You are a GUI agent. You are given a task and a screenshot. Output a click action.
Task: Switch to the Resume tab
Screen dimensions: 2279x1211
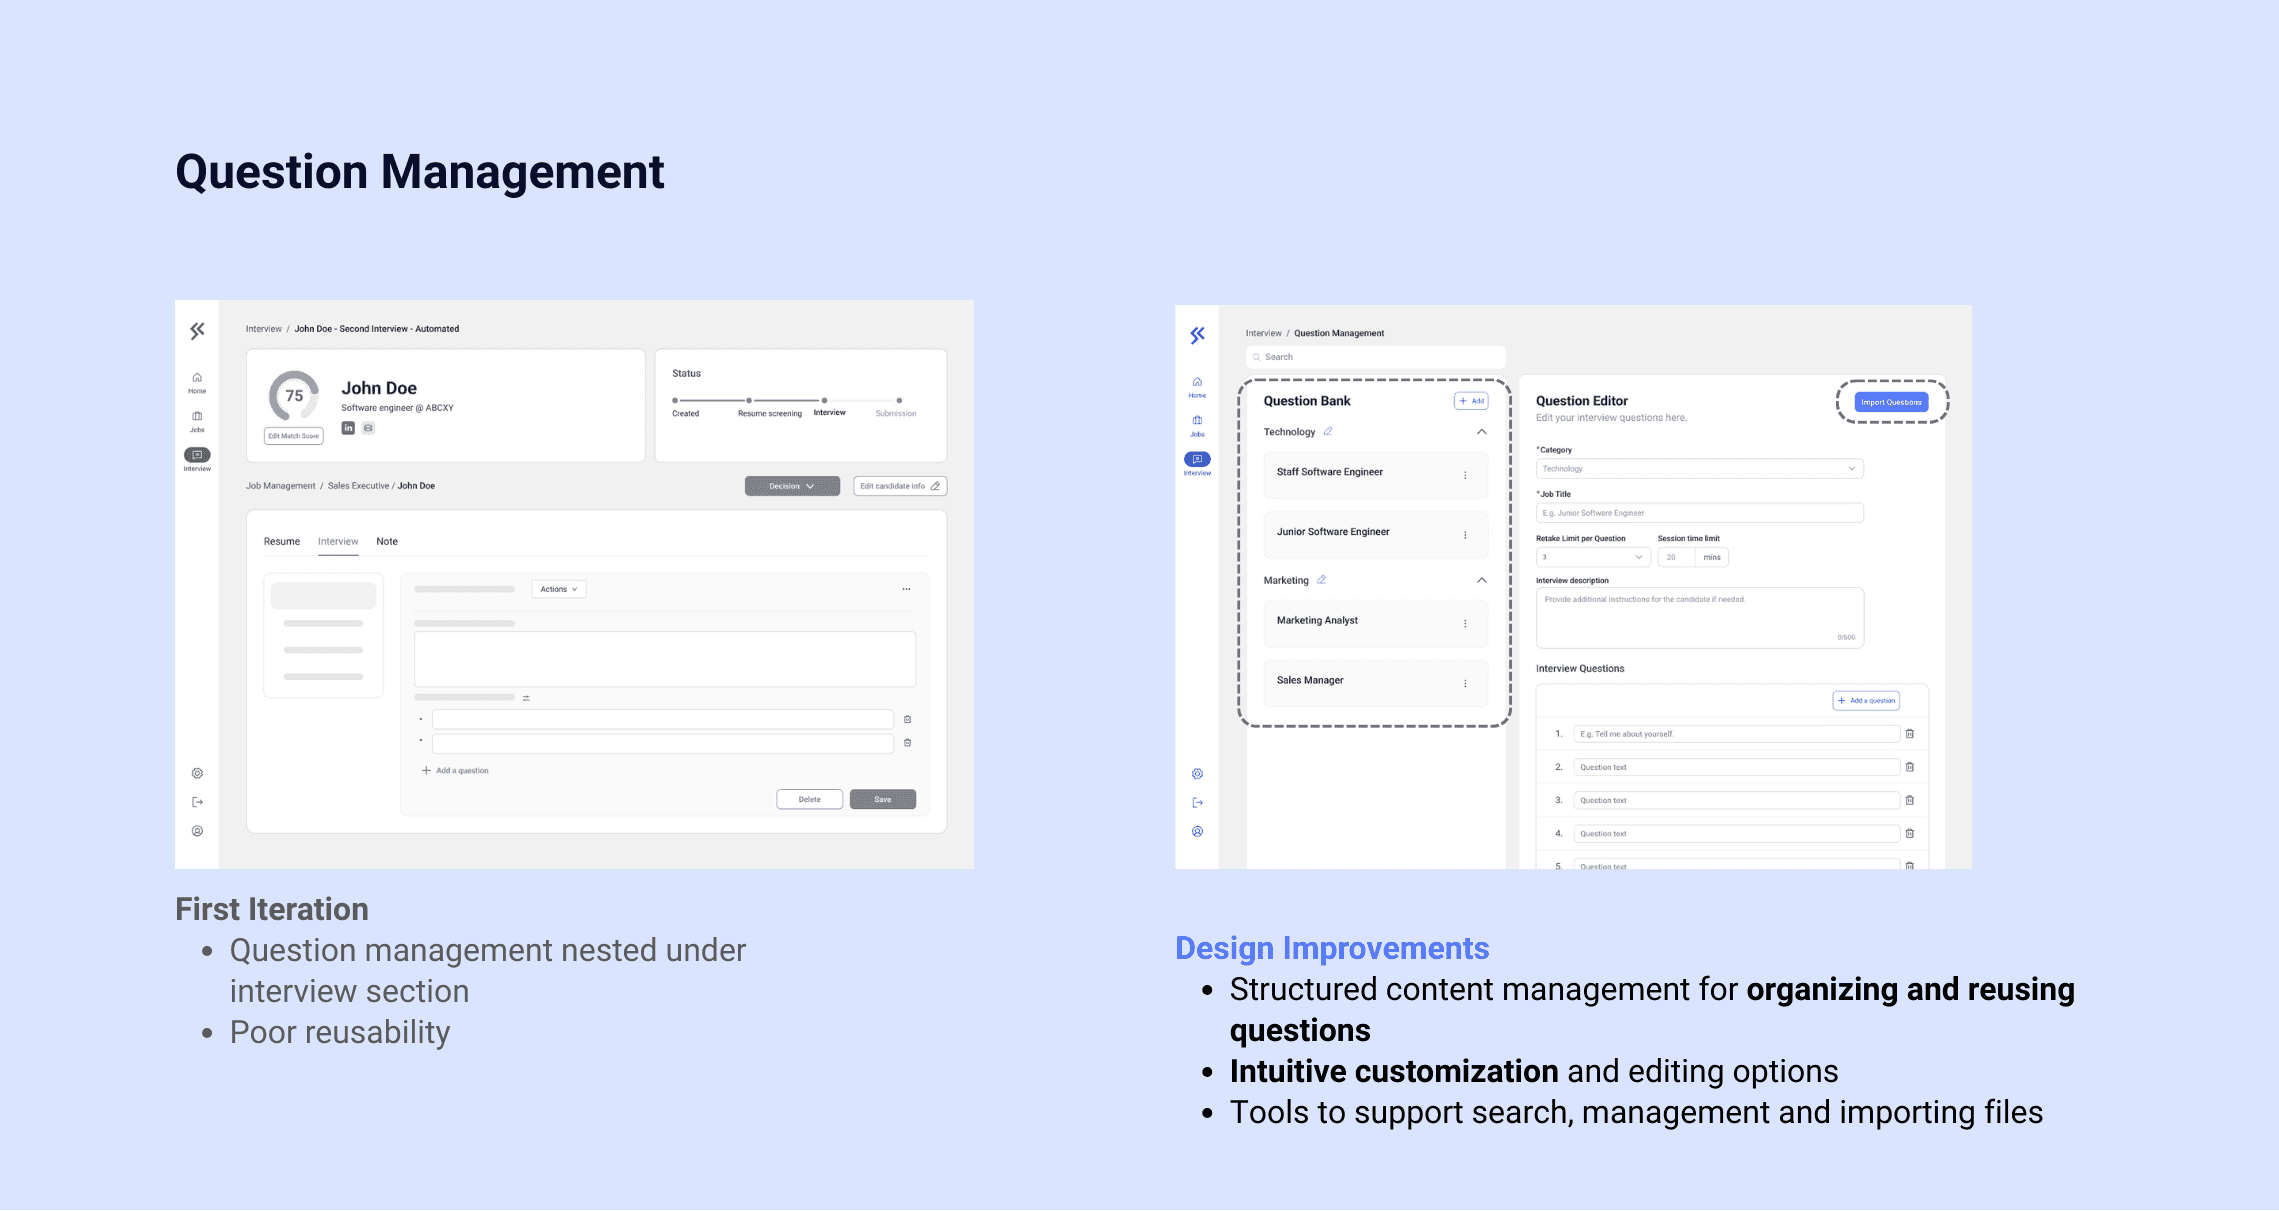click(281, 542)
